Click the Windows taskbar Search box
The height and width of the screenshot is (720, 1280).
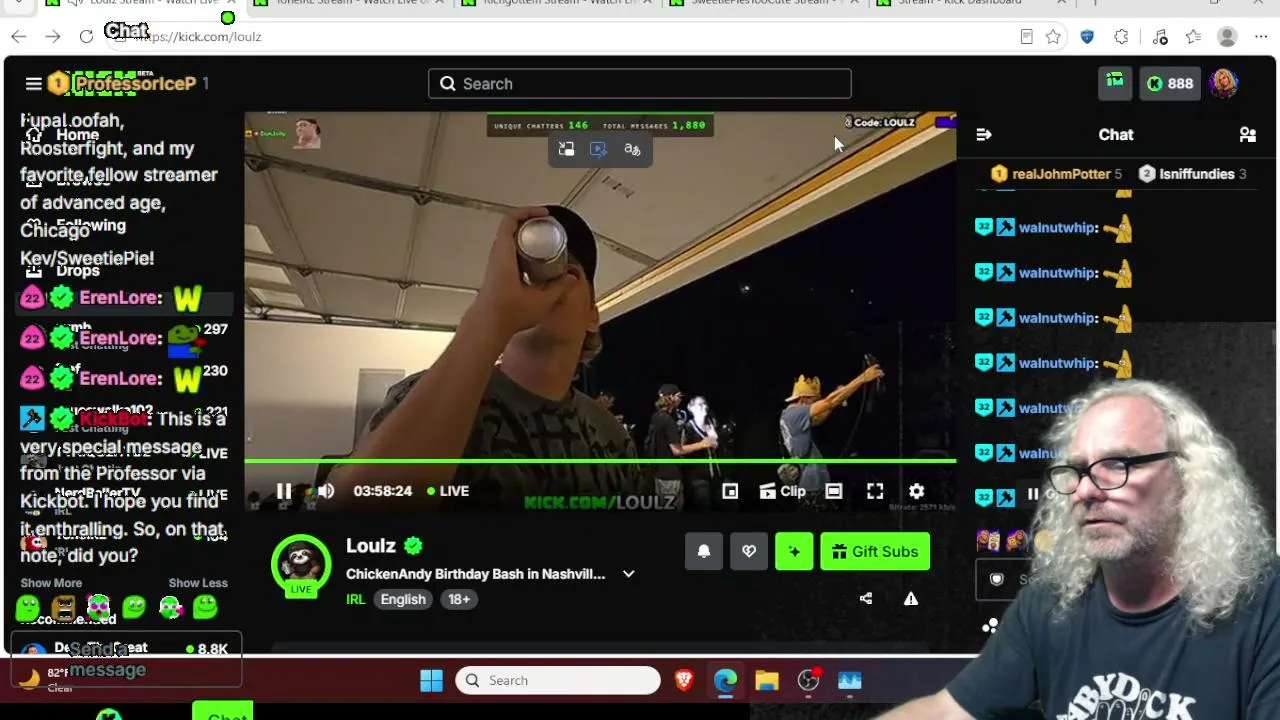click(x=558, y=681)
